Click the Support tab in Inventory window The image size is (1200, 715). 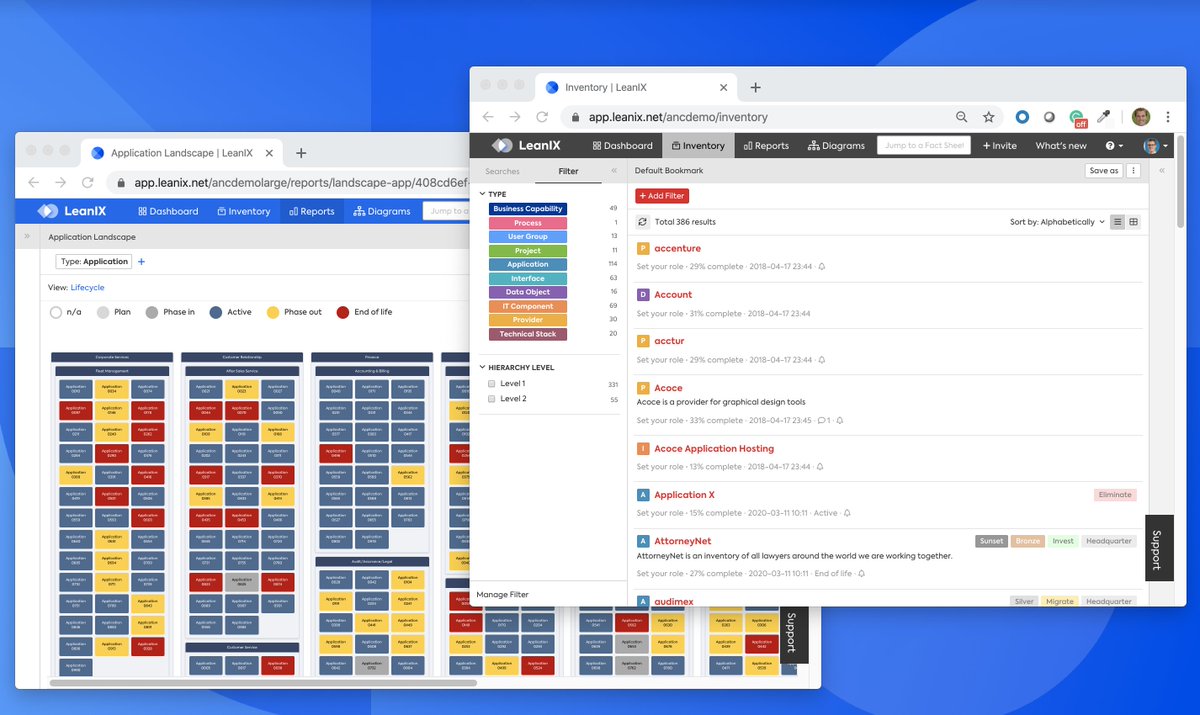pos(1158,548)
